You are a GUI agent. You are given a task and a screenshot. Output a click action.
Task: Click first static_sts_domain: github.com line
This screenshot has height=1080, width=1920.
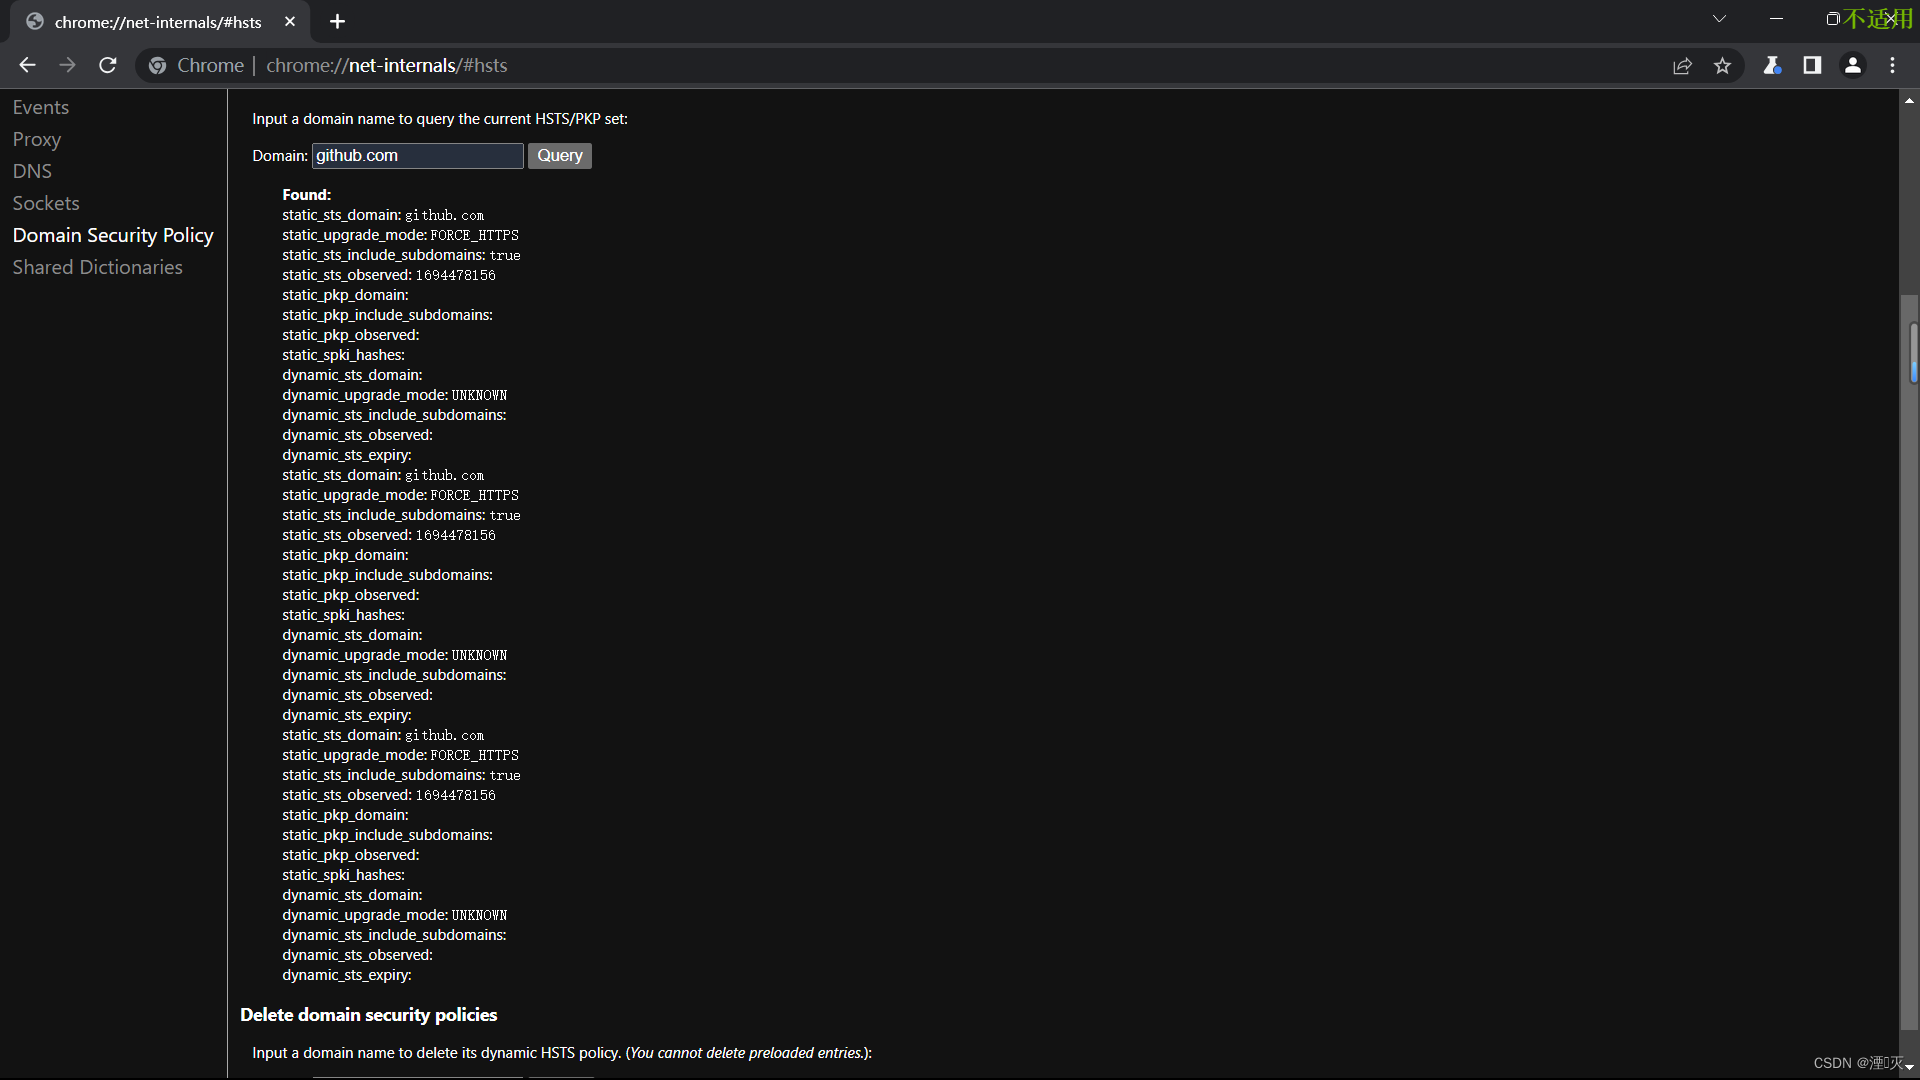coord(383,215)
